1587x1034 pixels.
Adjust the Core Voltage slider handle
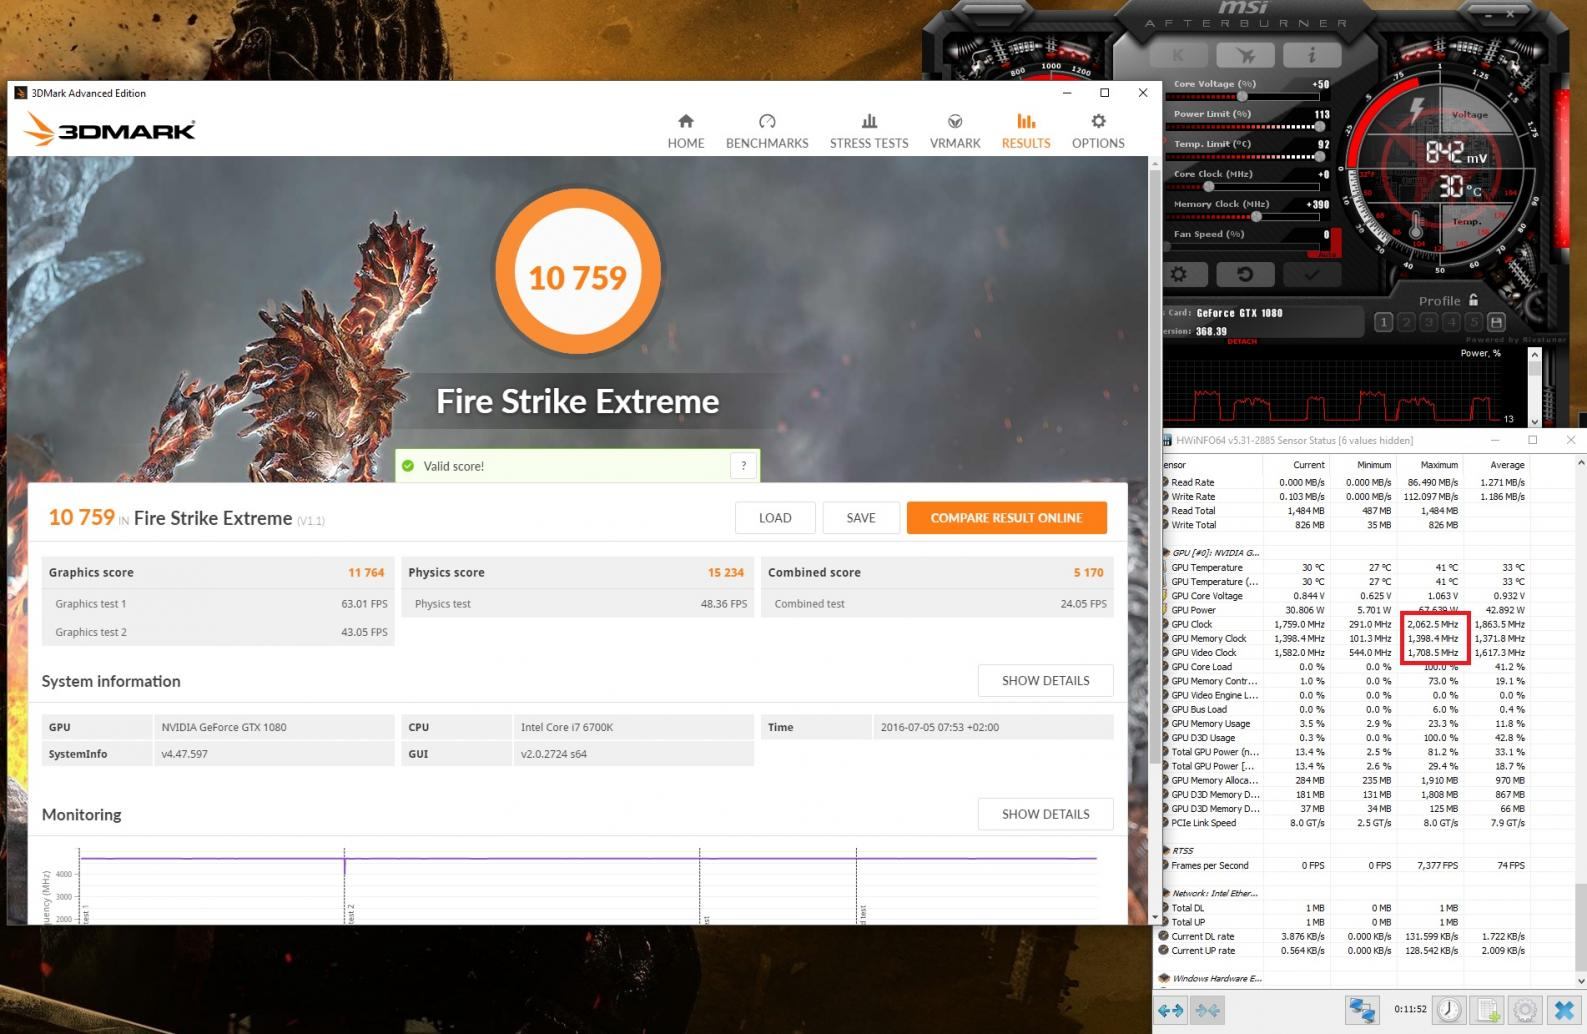1242,97
